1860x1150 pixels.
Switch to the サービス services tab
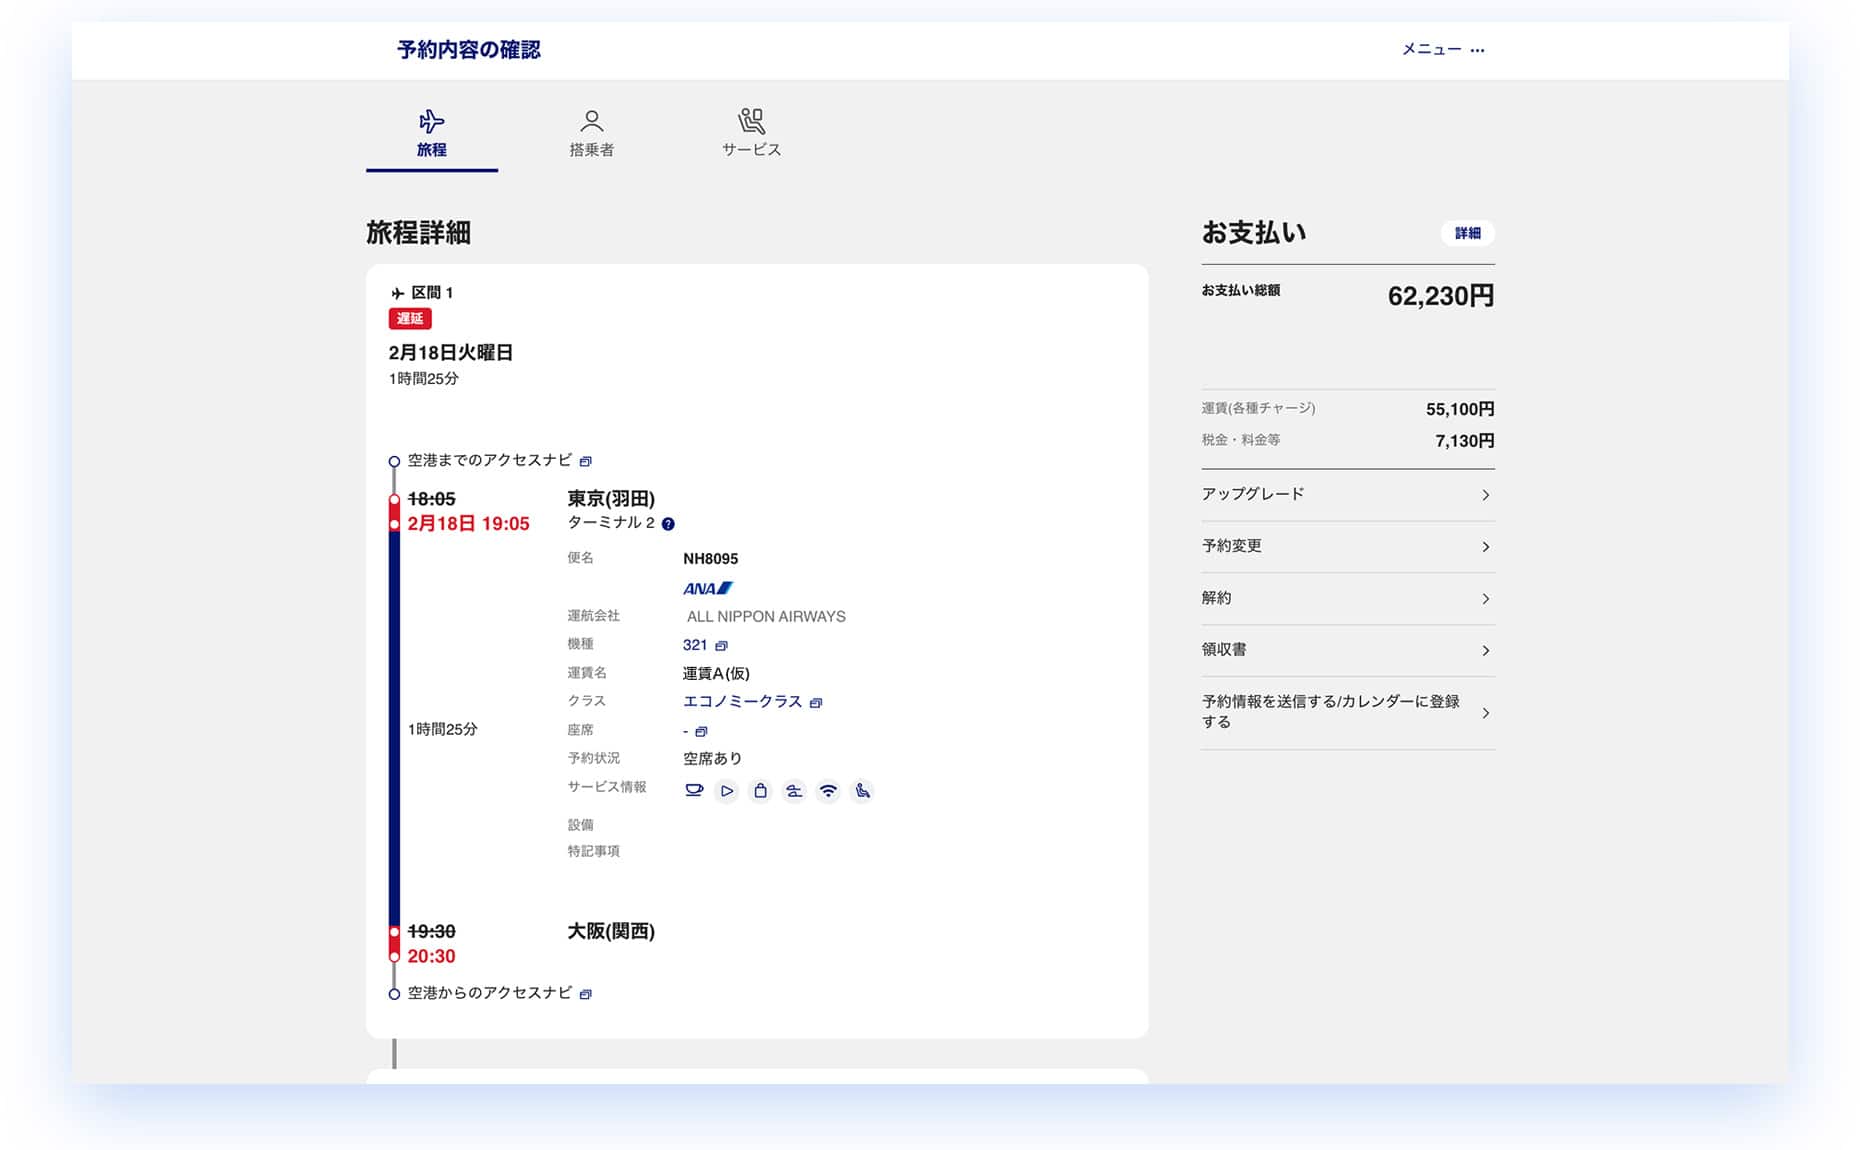[x=751, y=134]
